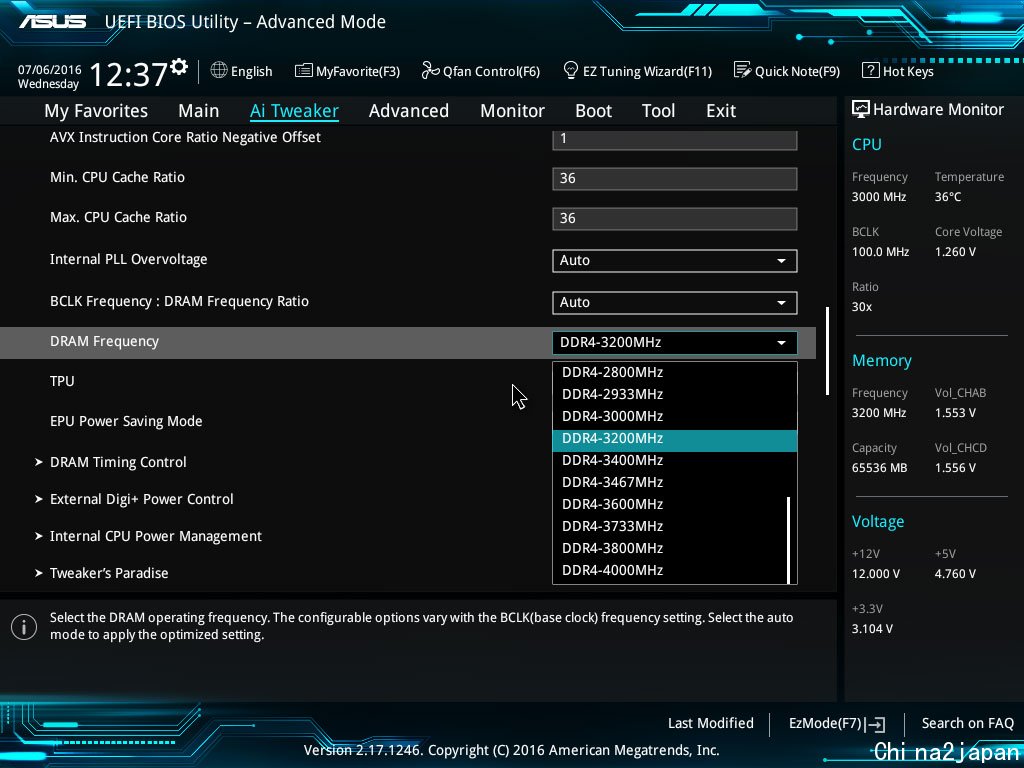
Task: Open BCLK Frequency : DRAM Frequency Ratio dropdown
Action: (675, 302)
